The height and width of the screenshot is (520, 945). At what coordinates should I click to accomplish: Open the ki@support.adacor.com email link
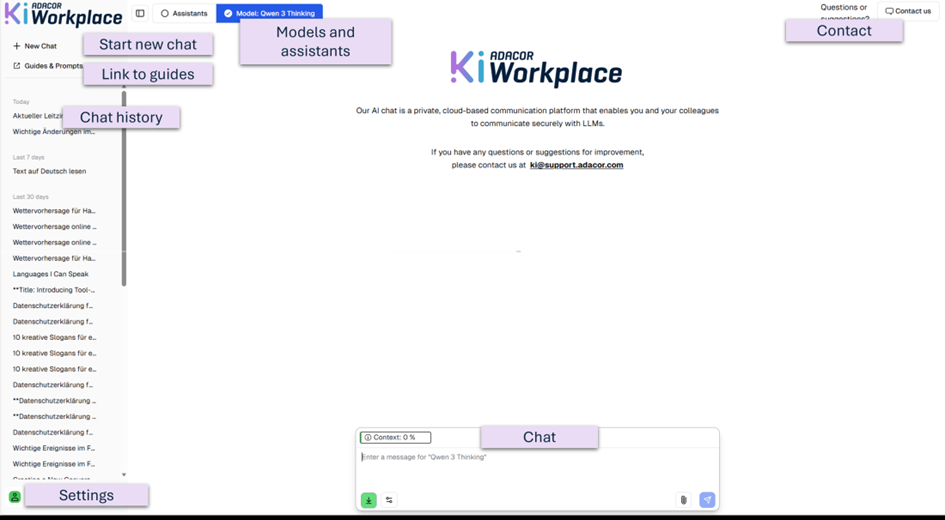click(x=577, y=165)
